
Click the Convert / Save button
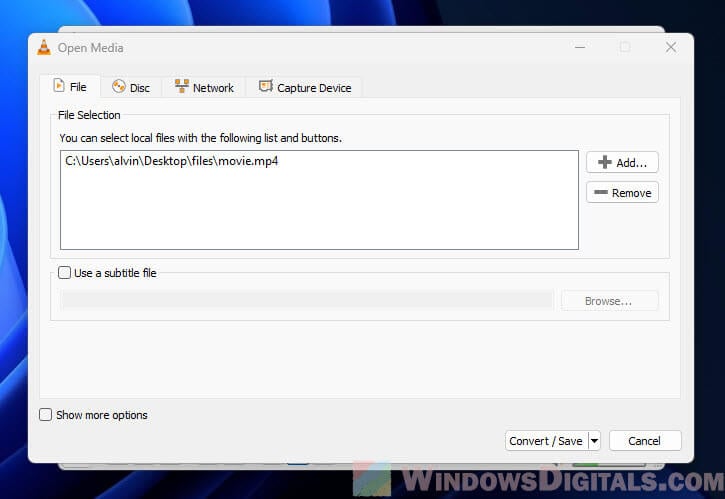point(546,441)
